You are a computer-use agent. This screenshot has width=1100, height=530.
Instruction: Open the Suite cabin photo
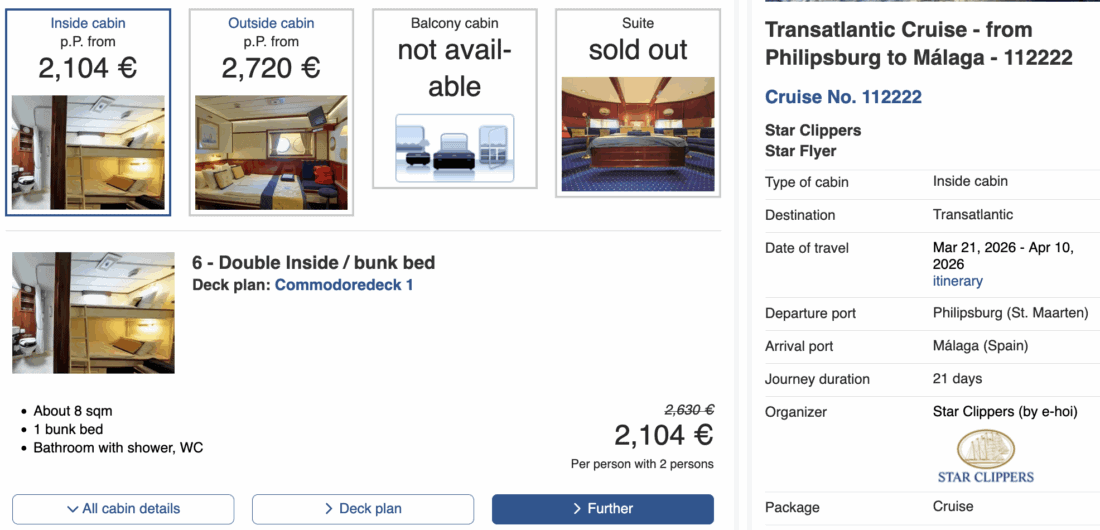click(x=638, y=134)
